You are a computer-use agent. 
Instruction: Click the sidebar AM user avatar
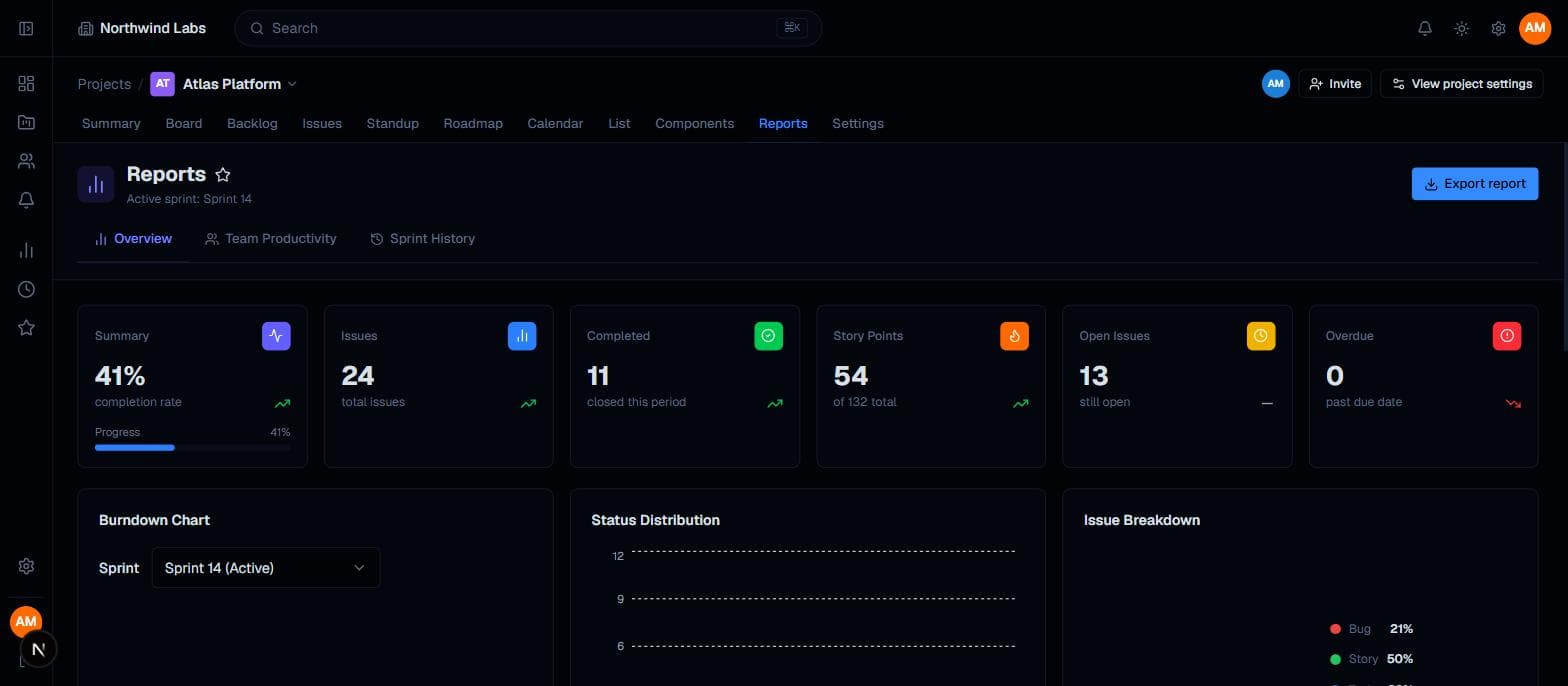pos(26,622)
